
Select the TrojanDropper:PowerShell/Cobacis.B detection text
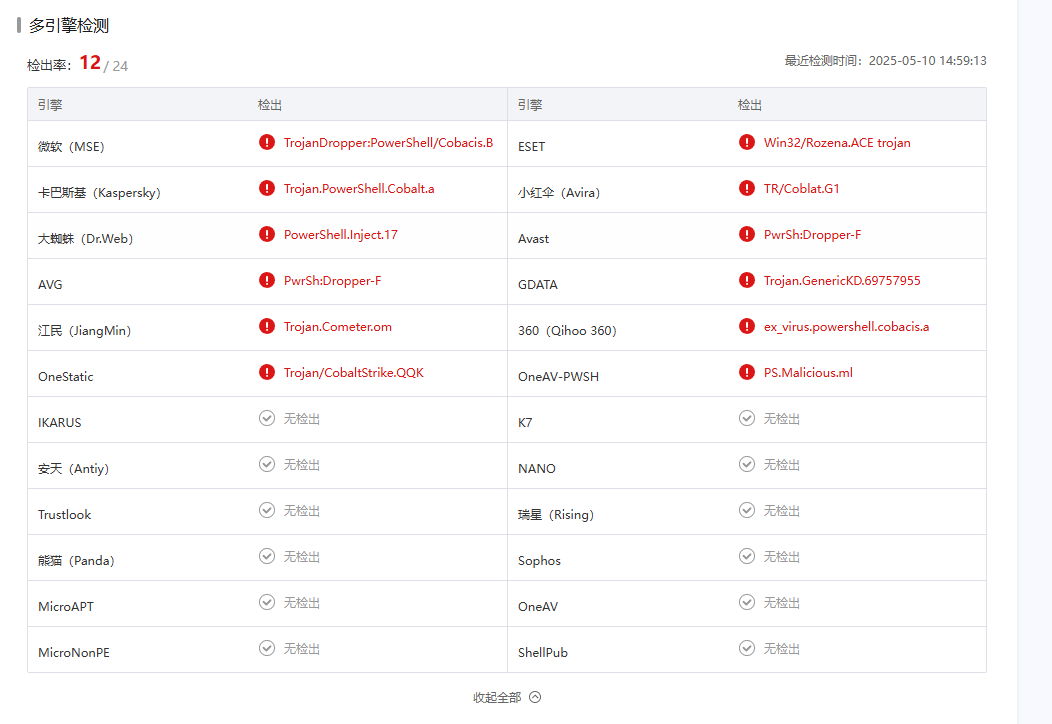click(388, 143)
